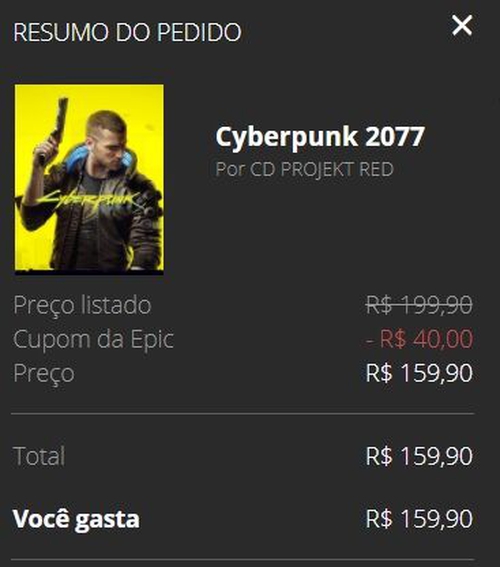Select the Preço label below the coupon
The image size is (500, 567).
coord(44,373)
